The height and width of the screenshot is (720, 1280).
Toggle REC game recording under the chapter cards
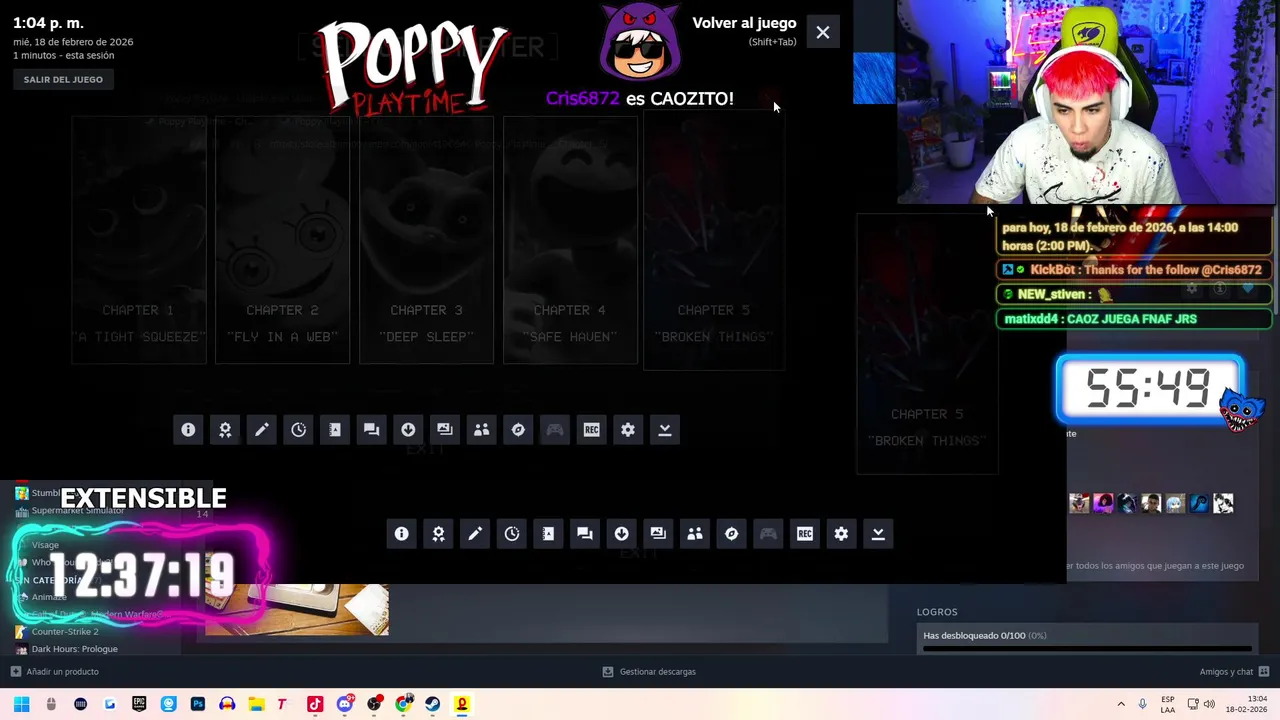(x=591, y=430)
